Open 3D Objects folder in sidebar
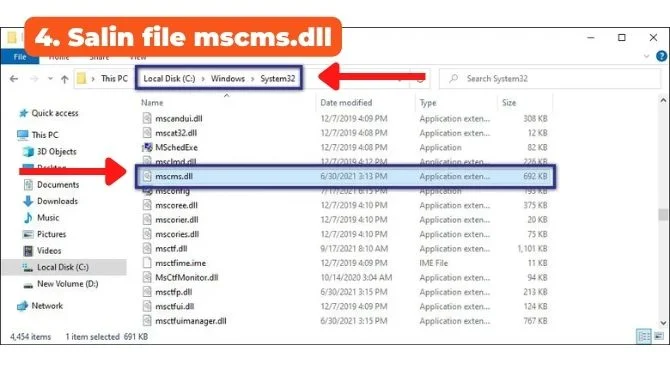Image resolution: width=670 pixels, height=372 pixels. coord(56,152)
